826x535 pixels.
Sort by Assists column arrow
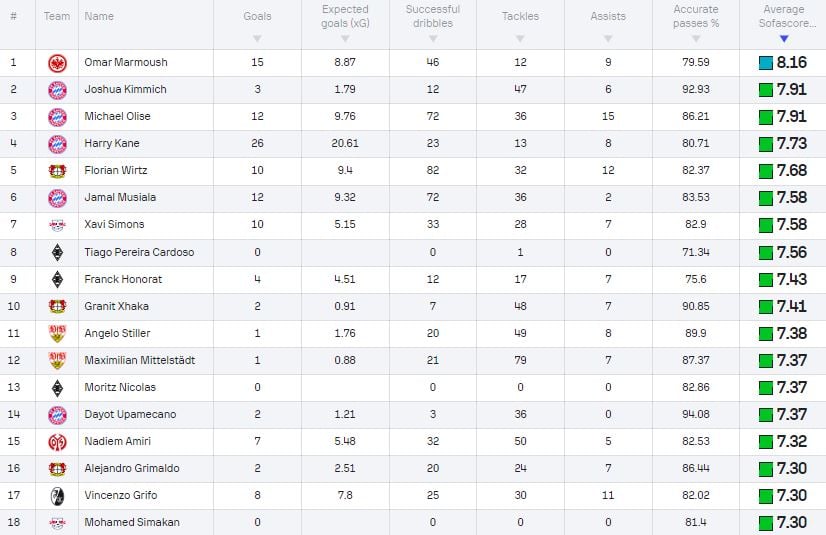coord(608,38)
